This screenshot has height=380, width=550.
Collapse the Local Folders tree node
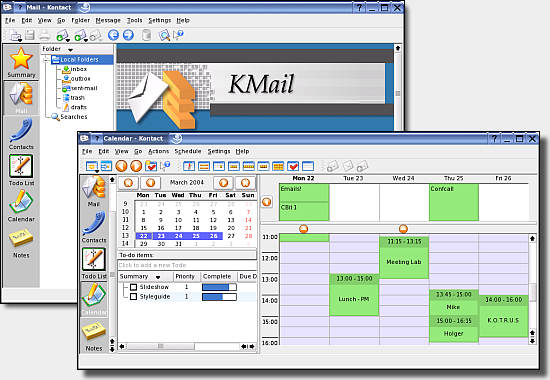pyautogui.click(x=46, y=60)
